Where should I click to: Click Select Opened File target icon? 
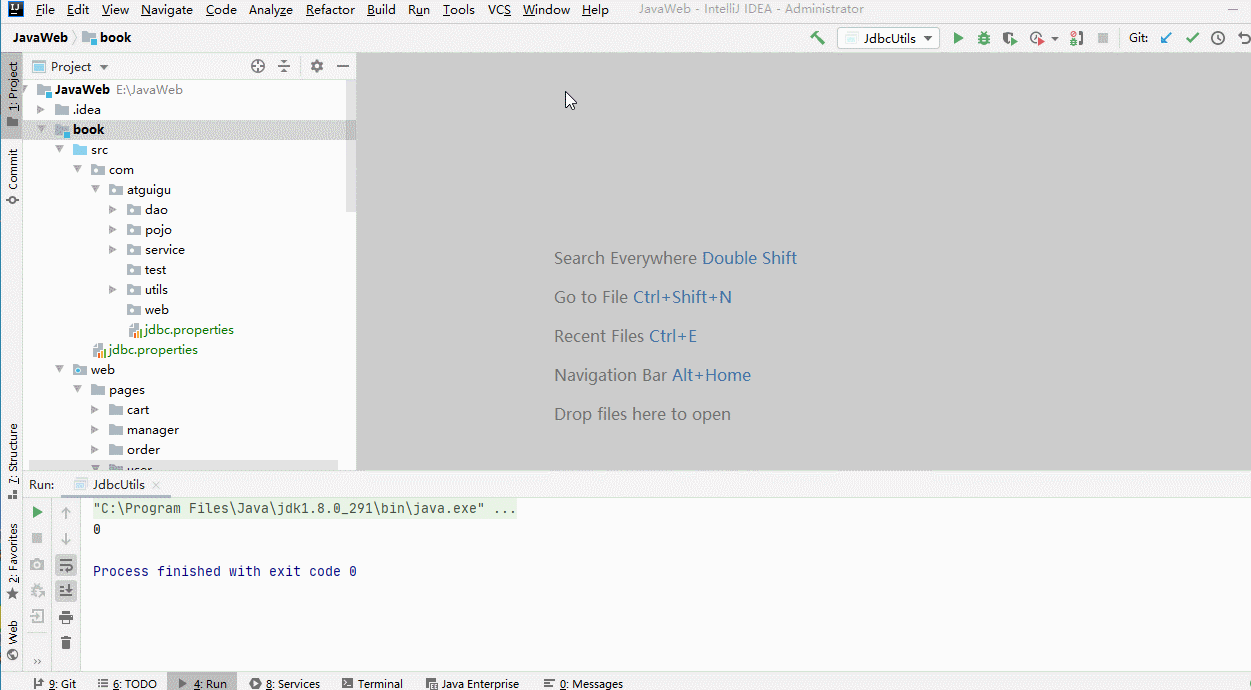pos(258,66)
